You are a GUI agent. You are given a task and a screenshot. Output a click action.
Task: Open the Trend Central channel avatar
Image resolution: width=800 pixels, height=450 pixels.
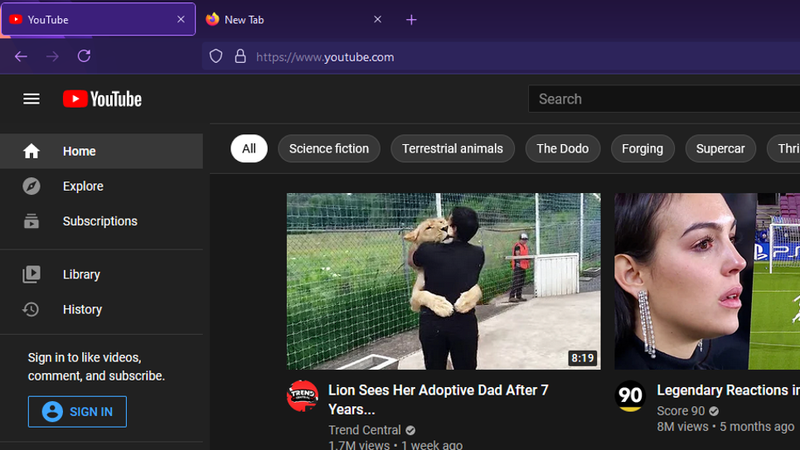coord(303,396)
